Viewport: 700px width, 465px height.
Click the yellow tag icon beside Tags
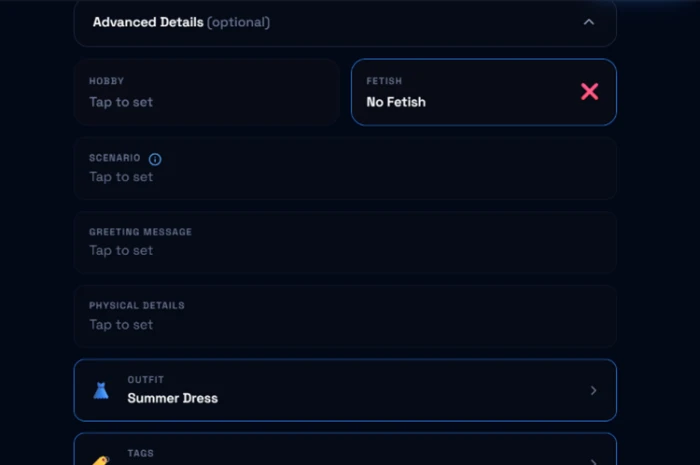click(x=101, y=461)
